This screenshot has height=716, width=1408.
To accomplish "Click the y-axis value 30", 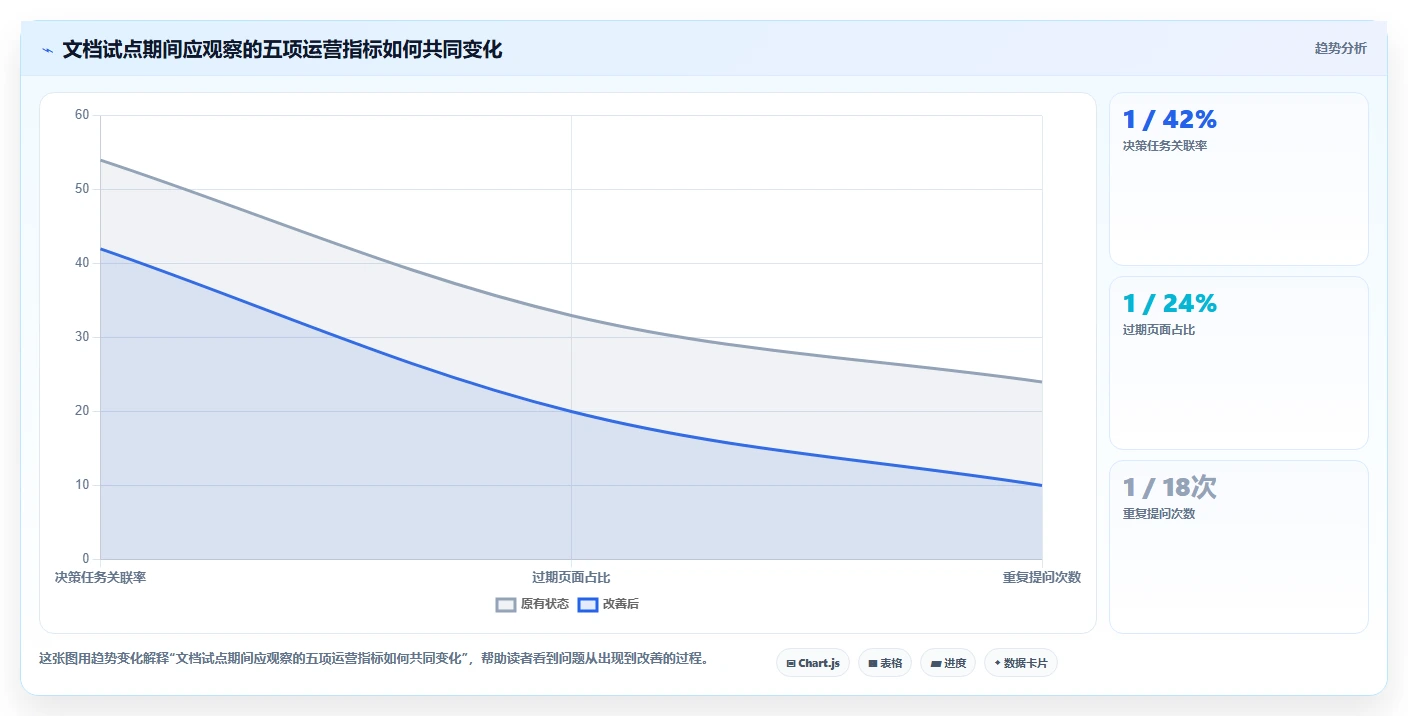I will coord(82,337).
